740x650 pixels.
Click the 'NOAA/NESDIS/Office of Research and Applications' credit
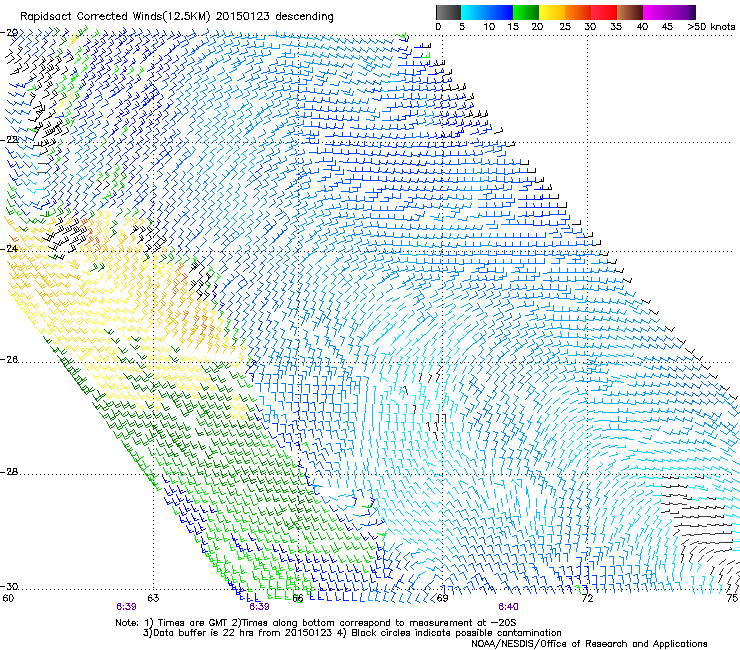click(x=589, y=644)
